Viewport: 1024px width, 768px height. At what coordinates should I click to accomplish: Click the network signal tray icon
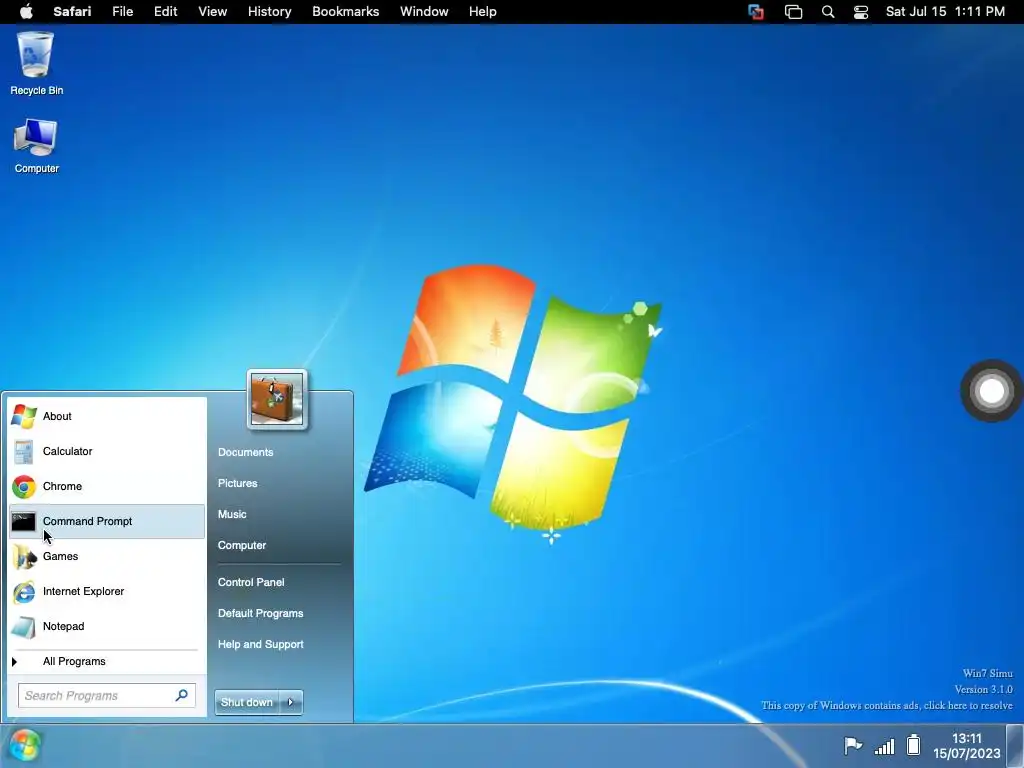point(884,746)
